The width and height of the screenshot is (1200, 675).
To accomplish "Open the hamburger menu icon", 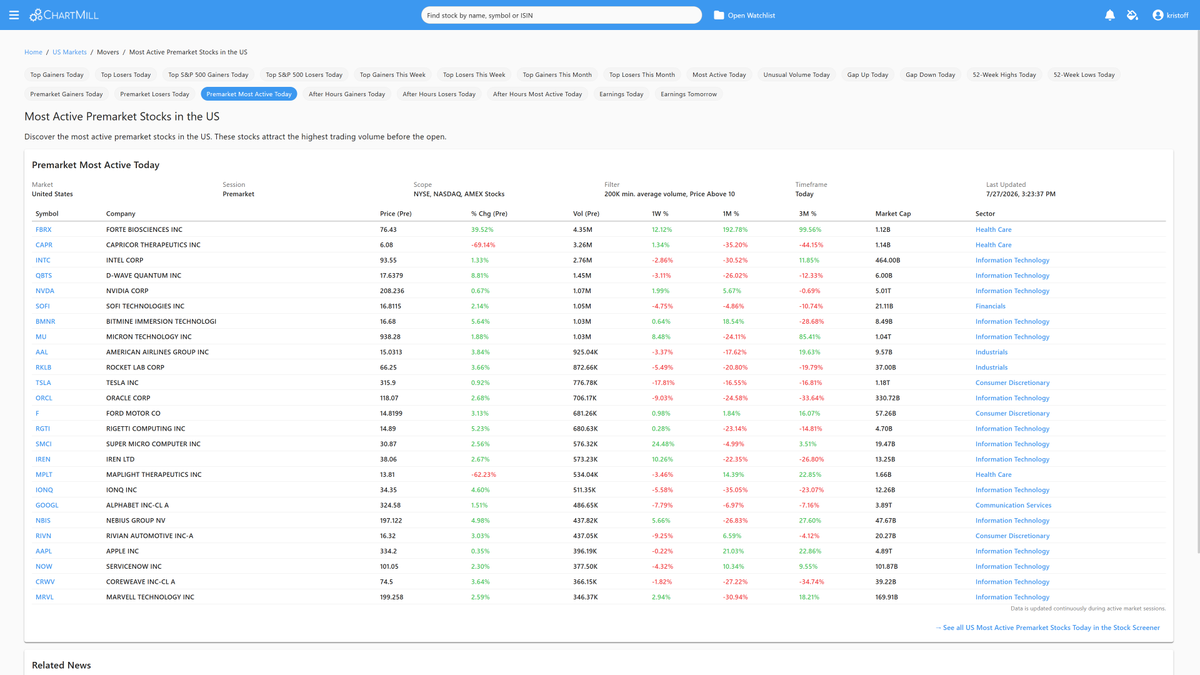I will point(14,15).
